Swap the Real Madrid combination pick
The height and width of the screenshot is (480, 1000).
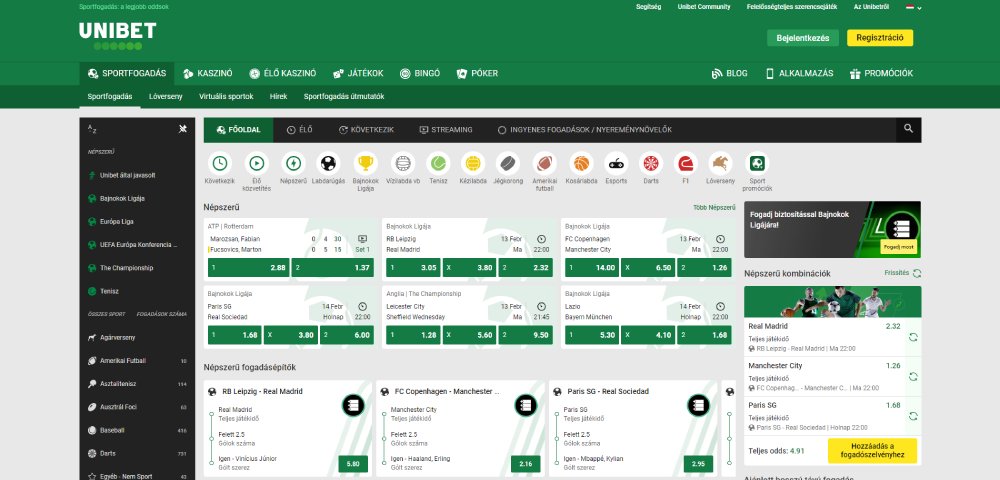pos(912,338)
